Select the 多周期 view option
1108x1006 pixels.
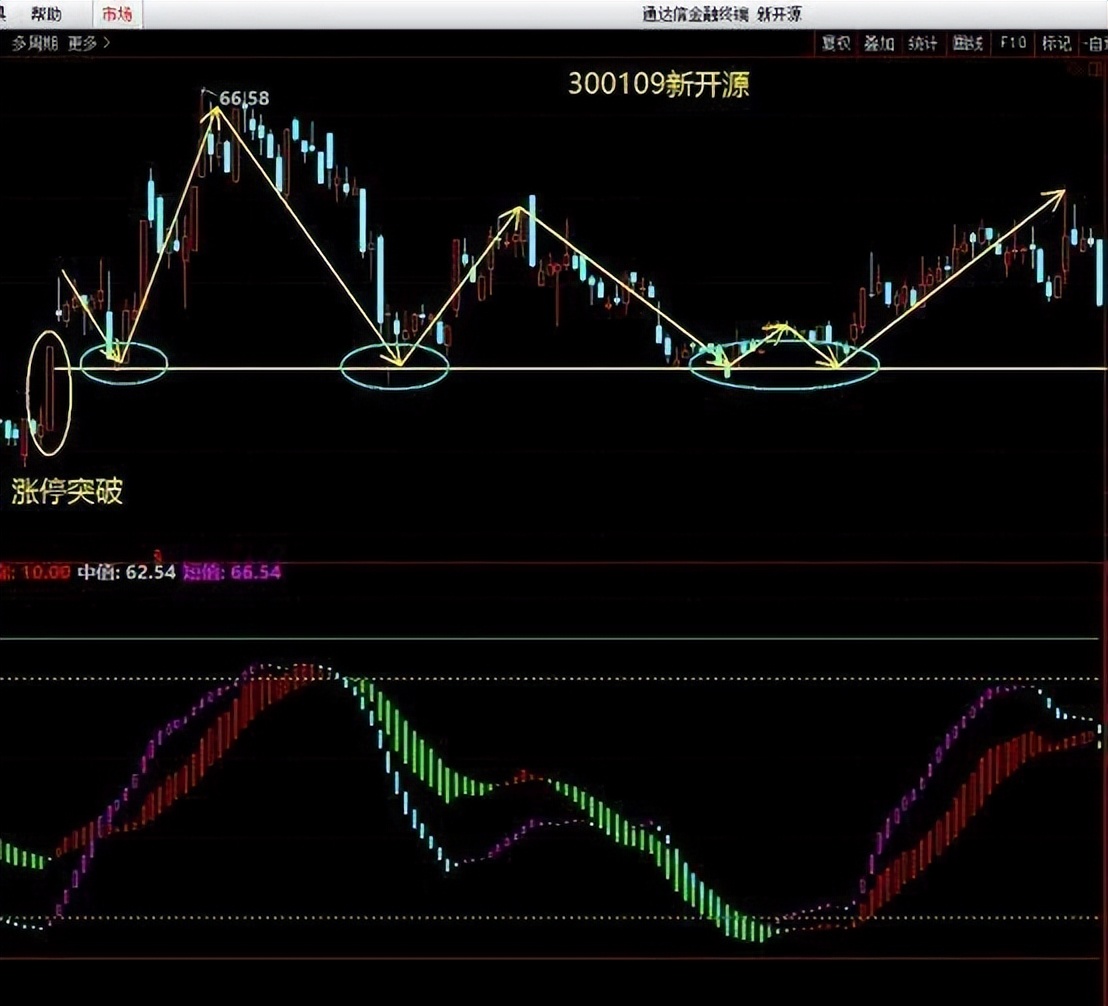point(34,43)
